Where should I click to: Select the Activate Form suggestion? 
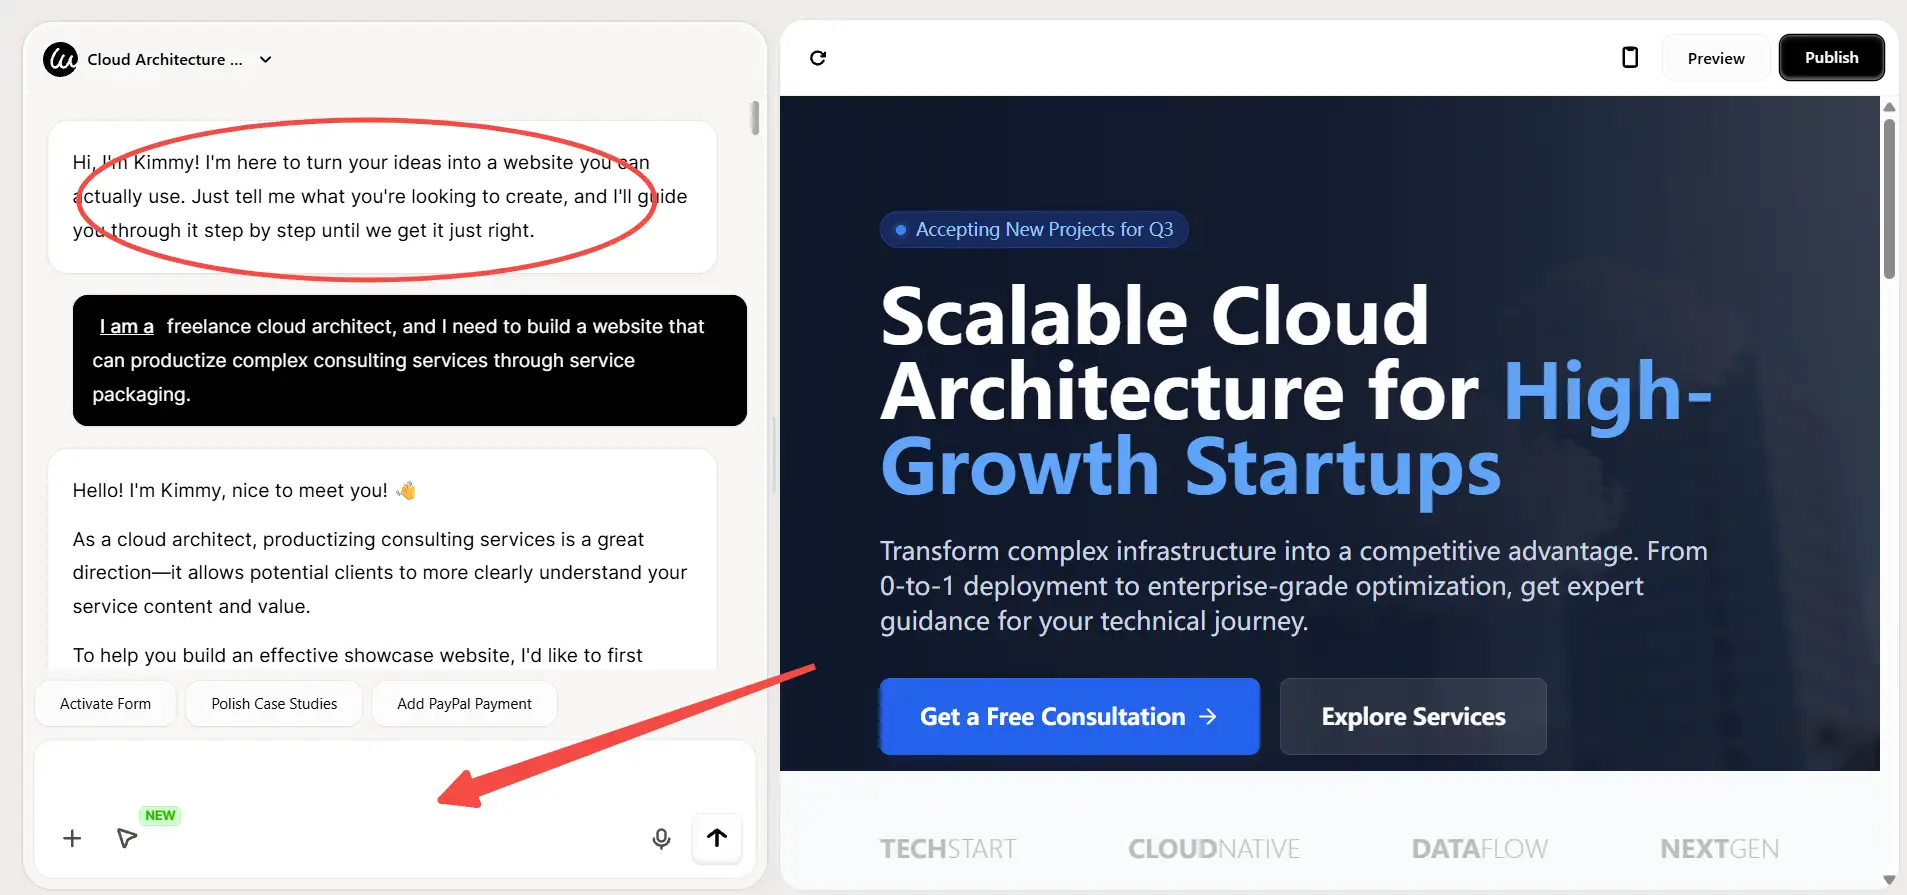point(105,704)
